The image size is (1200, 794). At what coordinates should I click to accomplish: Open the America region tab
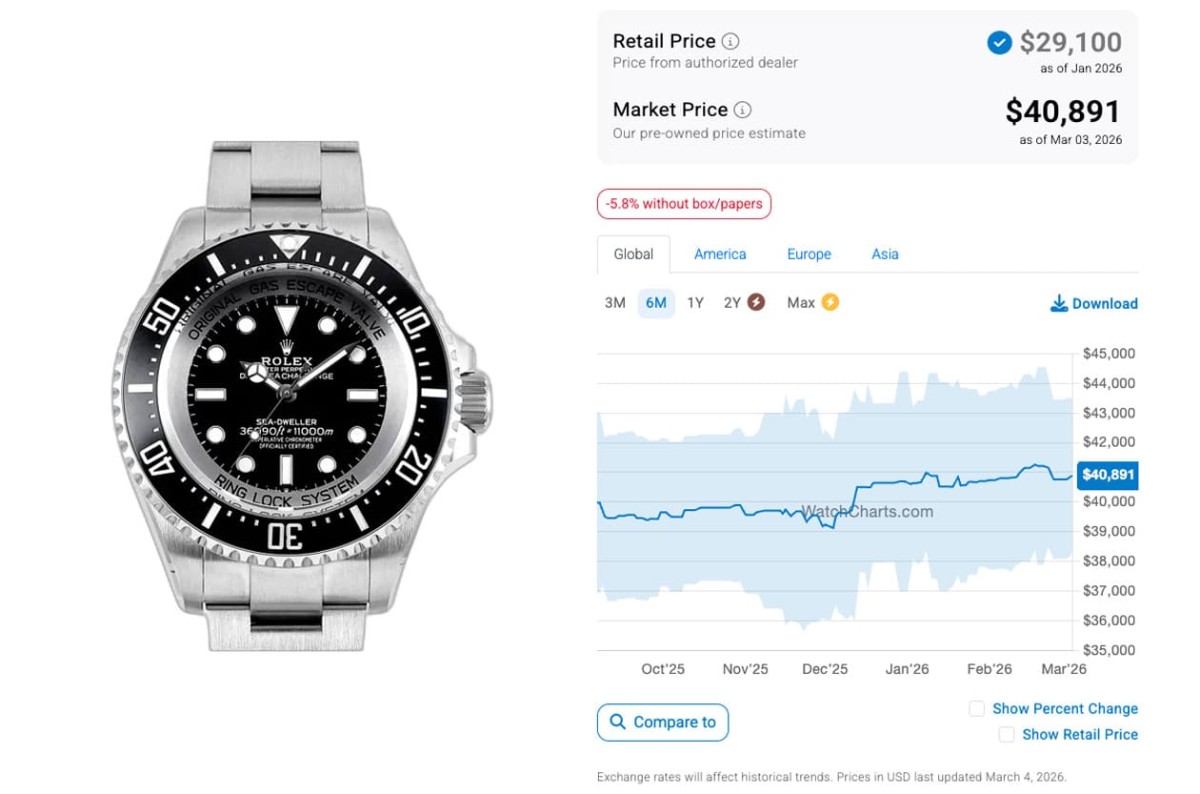tap(720, 254)
